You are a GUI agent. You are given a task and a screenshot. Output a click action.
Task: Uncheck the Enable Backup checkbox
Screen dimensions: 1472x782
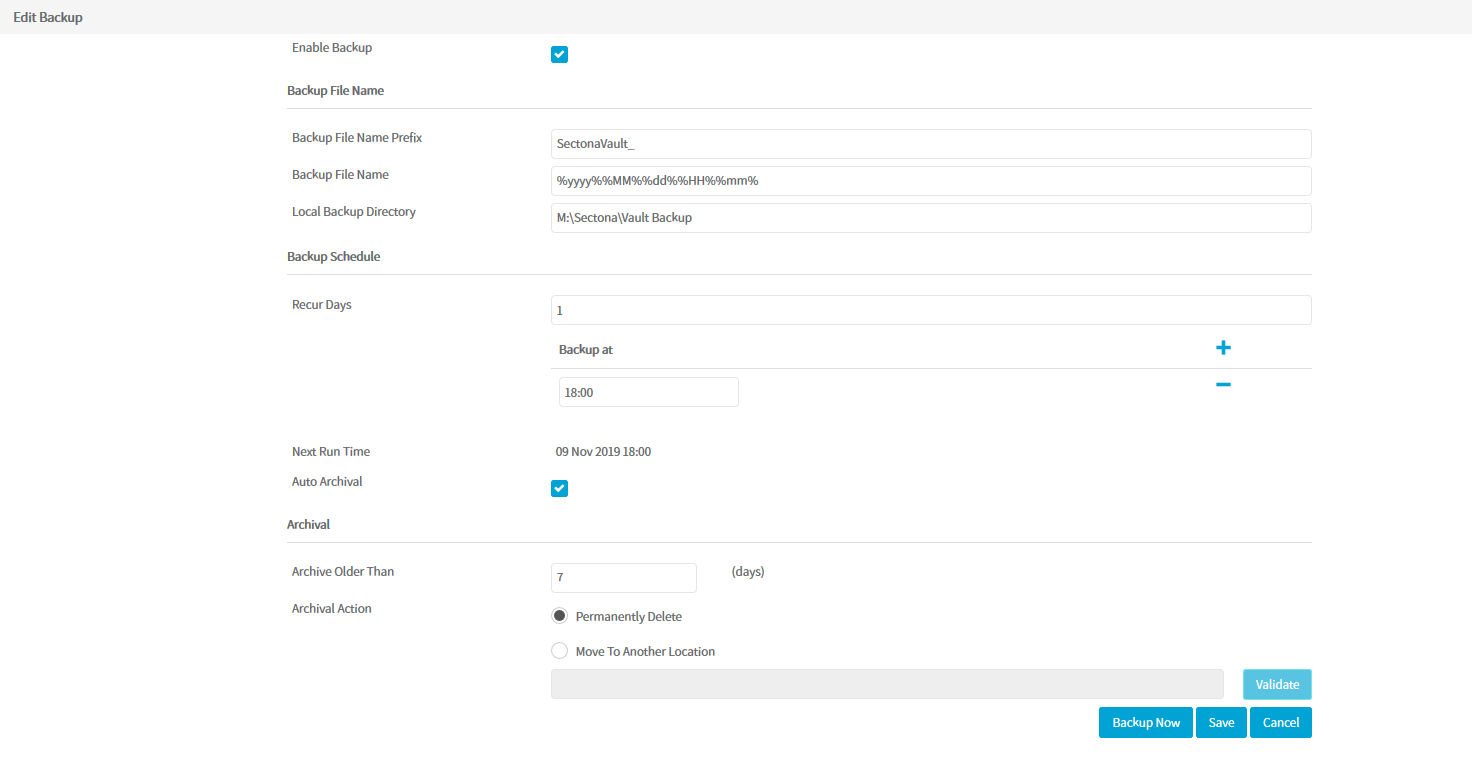560,55
